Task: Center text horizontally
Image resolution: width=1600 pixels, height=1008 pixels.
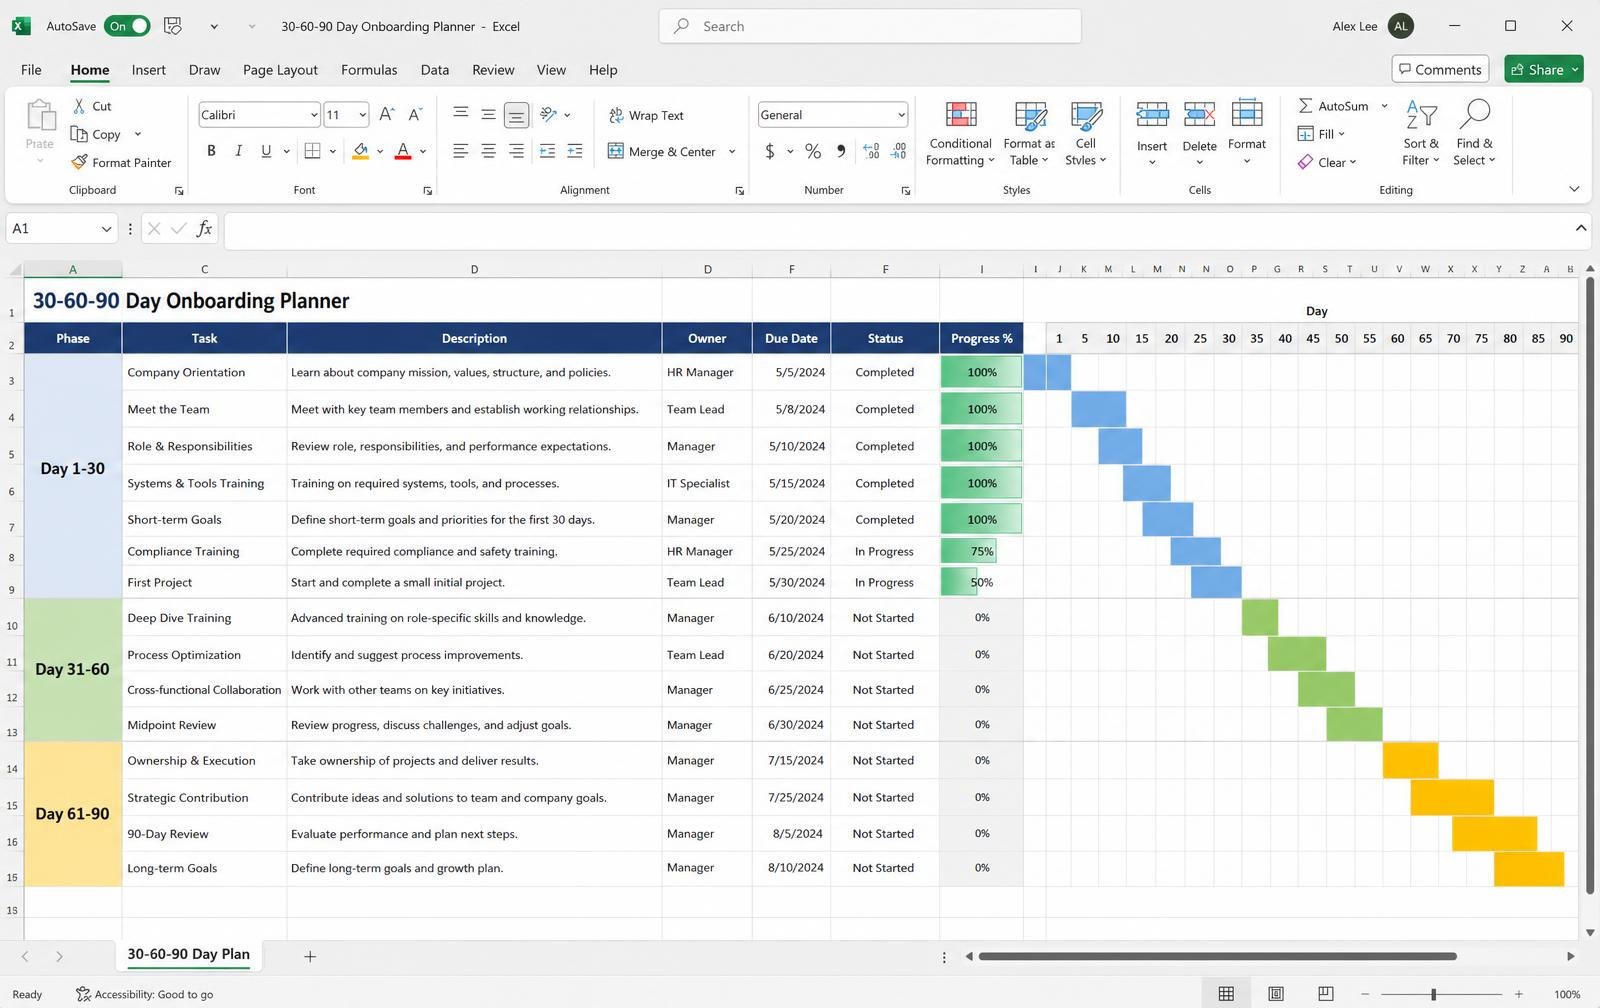Action: click(x=488, y=151)
